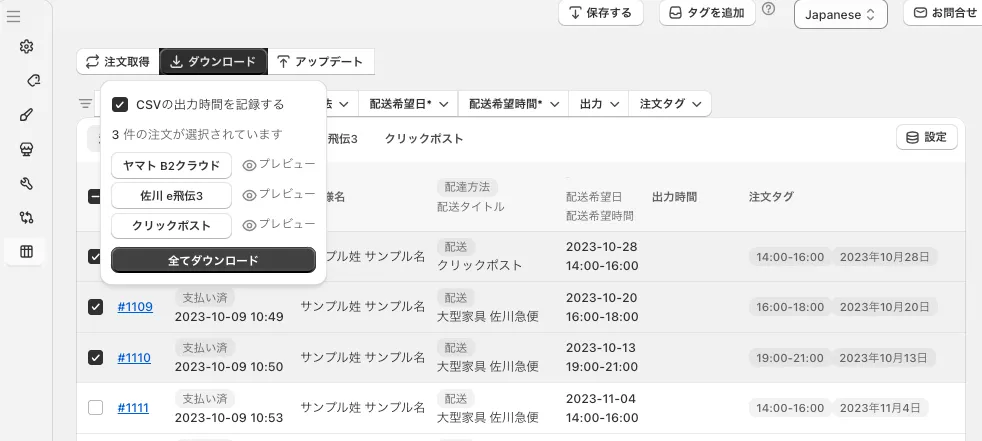
Task: Click the 設定 settings button
Action: 926,138
